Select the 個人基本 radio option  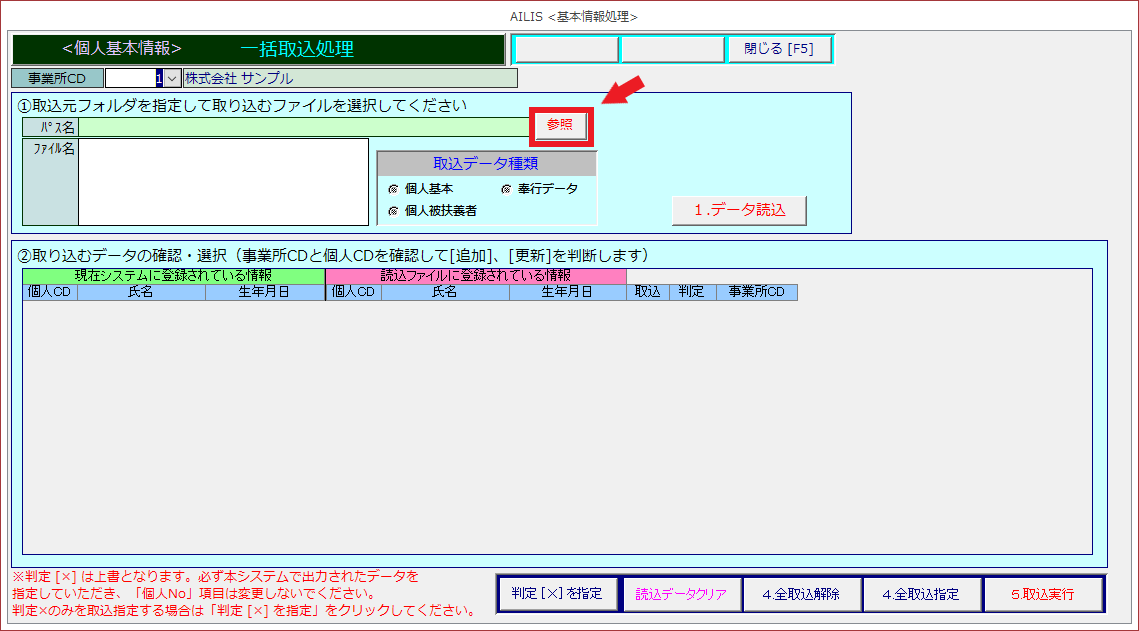click(393, 189)
